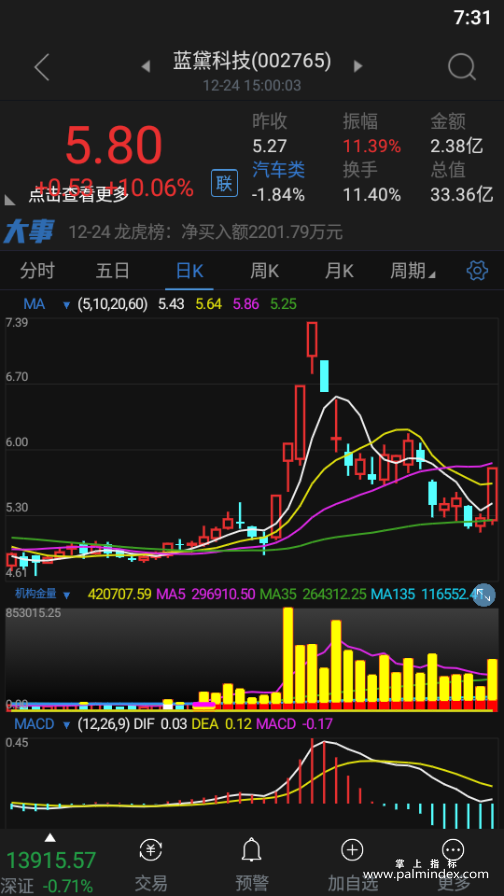Open the 周期 period dropdown
This screenshot has width=504, height=896.
click(x=413, y=270)
